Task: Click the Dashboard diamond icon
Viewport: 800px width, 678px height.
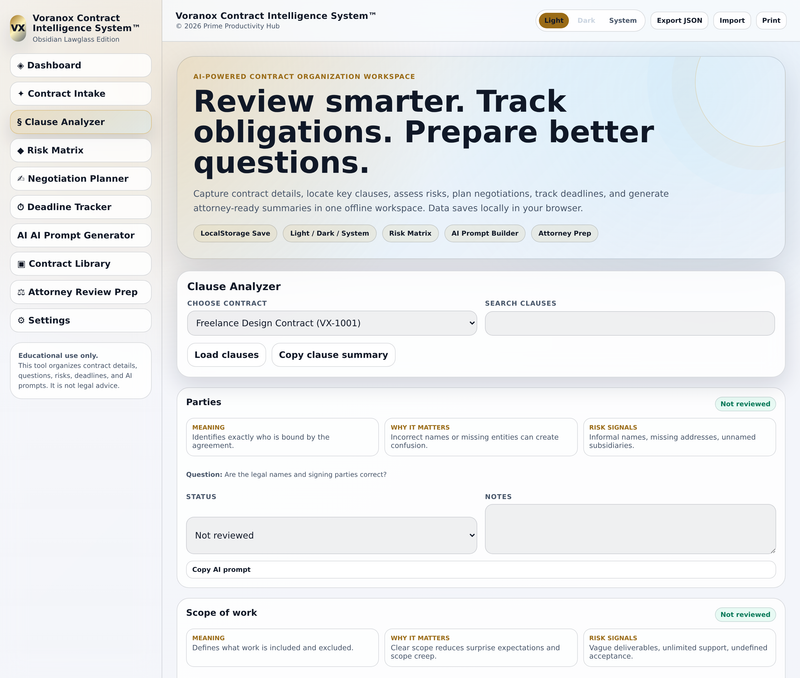Action: (20, 66)
